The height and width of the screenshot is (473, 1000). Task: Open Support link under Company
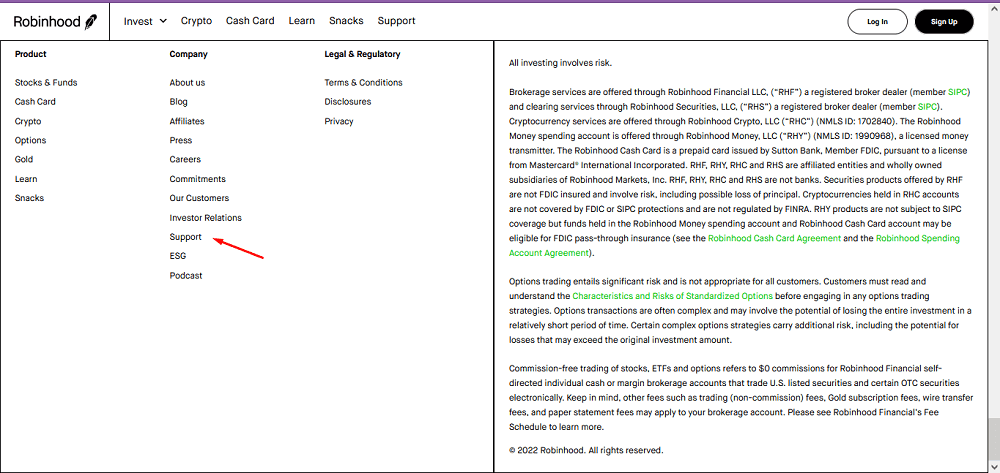tap(186, 237)
